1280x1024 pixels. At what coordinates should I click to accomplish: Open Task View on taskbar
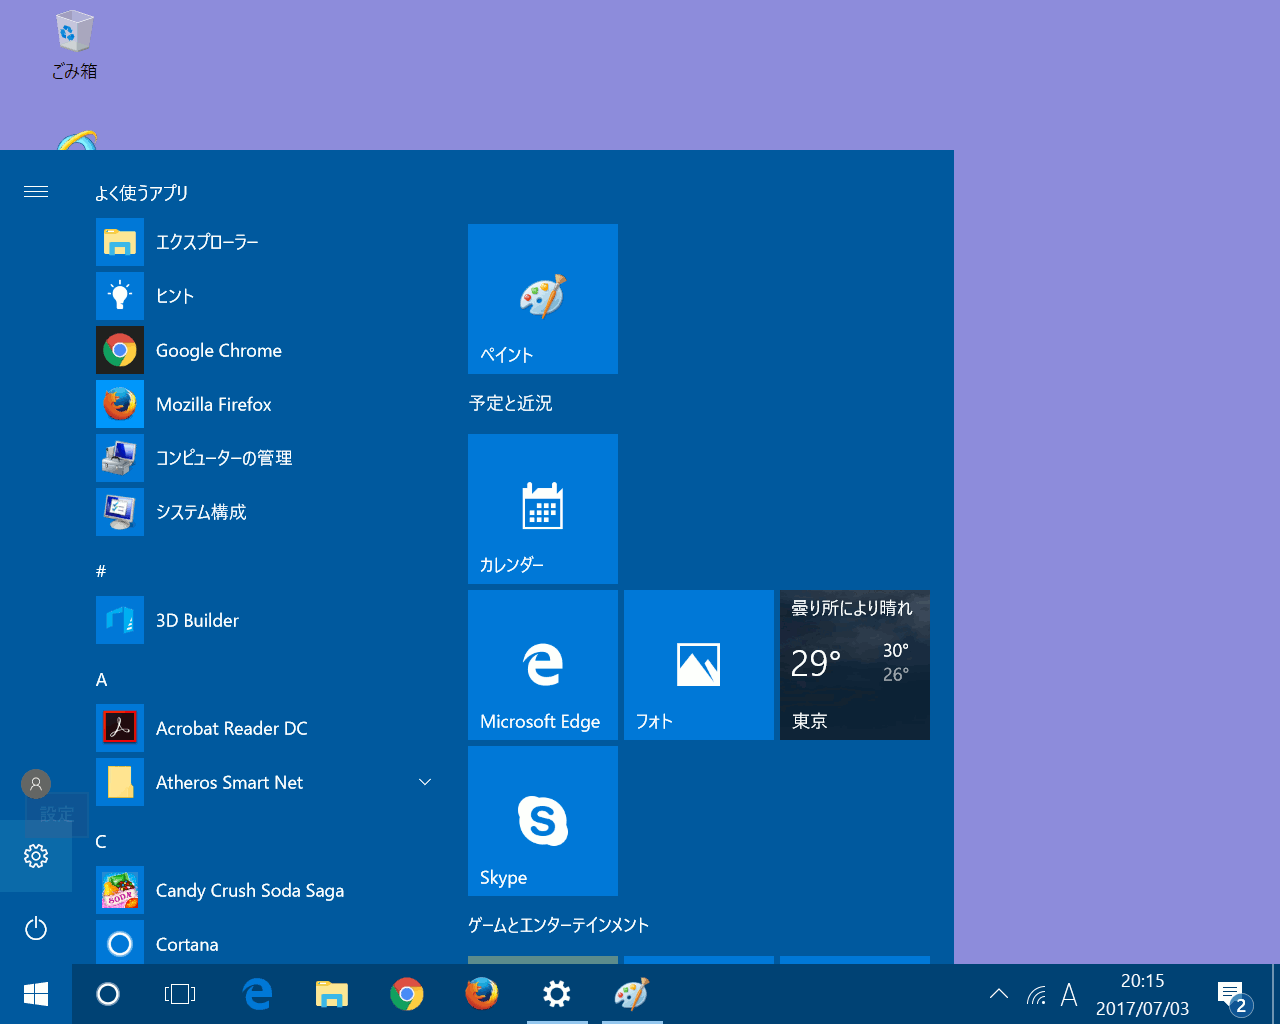click(180, 994)
